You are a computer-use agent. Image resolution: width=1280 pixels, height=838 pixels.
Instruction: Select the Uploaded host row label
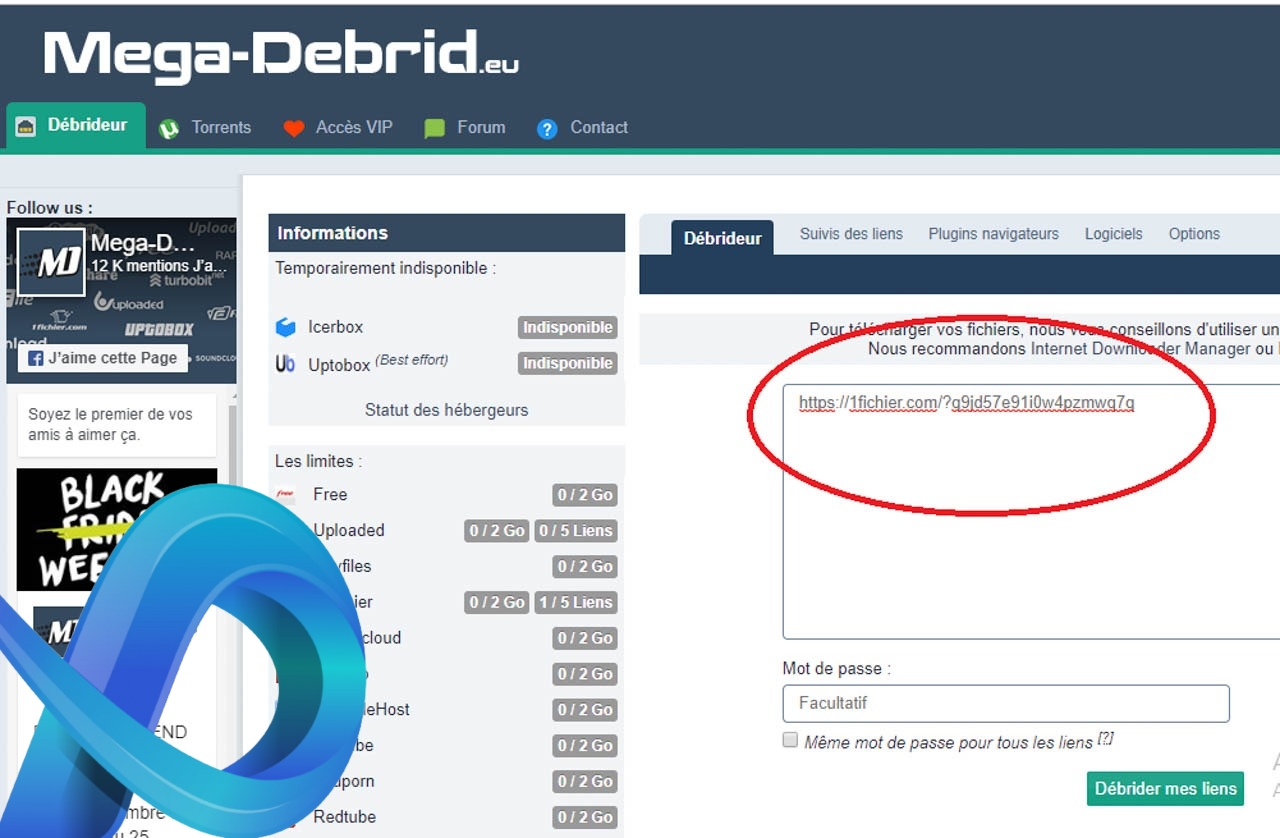point(349,530)
